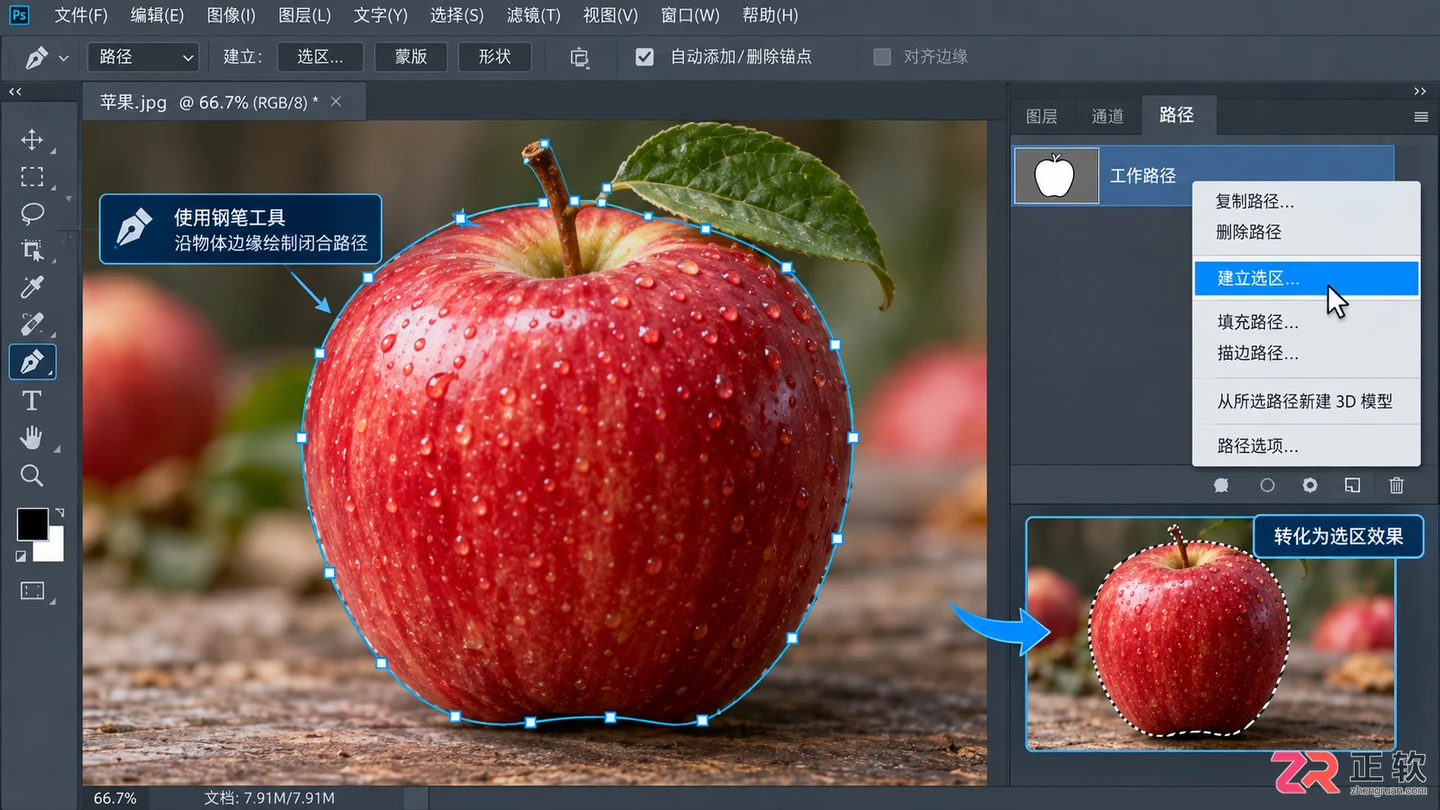Switch to 图层 panel tab
The width and height of the screenshot is (1440, 810).
point(1042,116)
